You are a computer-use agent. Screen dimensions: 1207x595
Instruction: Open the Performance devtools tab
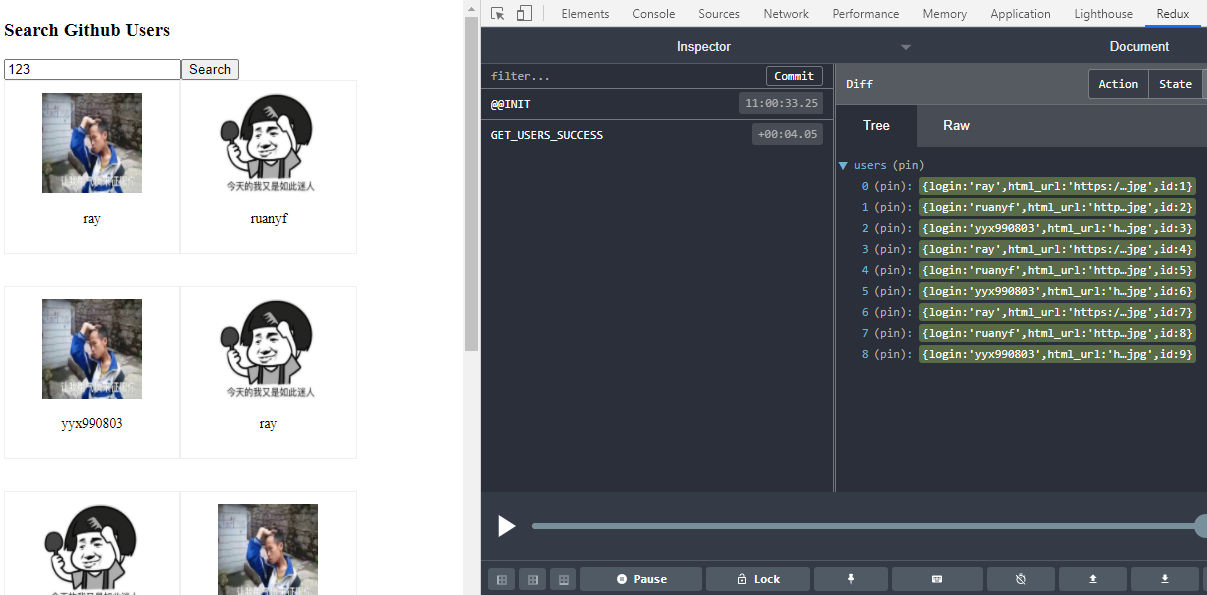(x=865, y=14)
